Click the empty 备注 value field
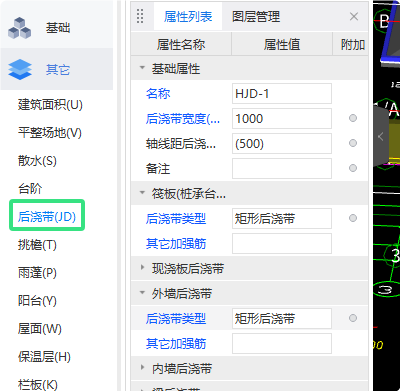The height and width of the screenshot is (391, 400). [282, 168]
